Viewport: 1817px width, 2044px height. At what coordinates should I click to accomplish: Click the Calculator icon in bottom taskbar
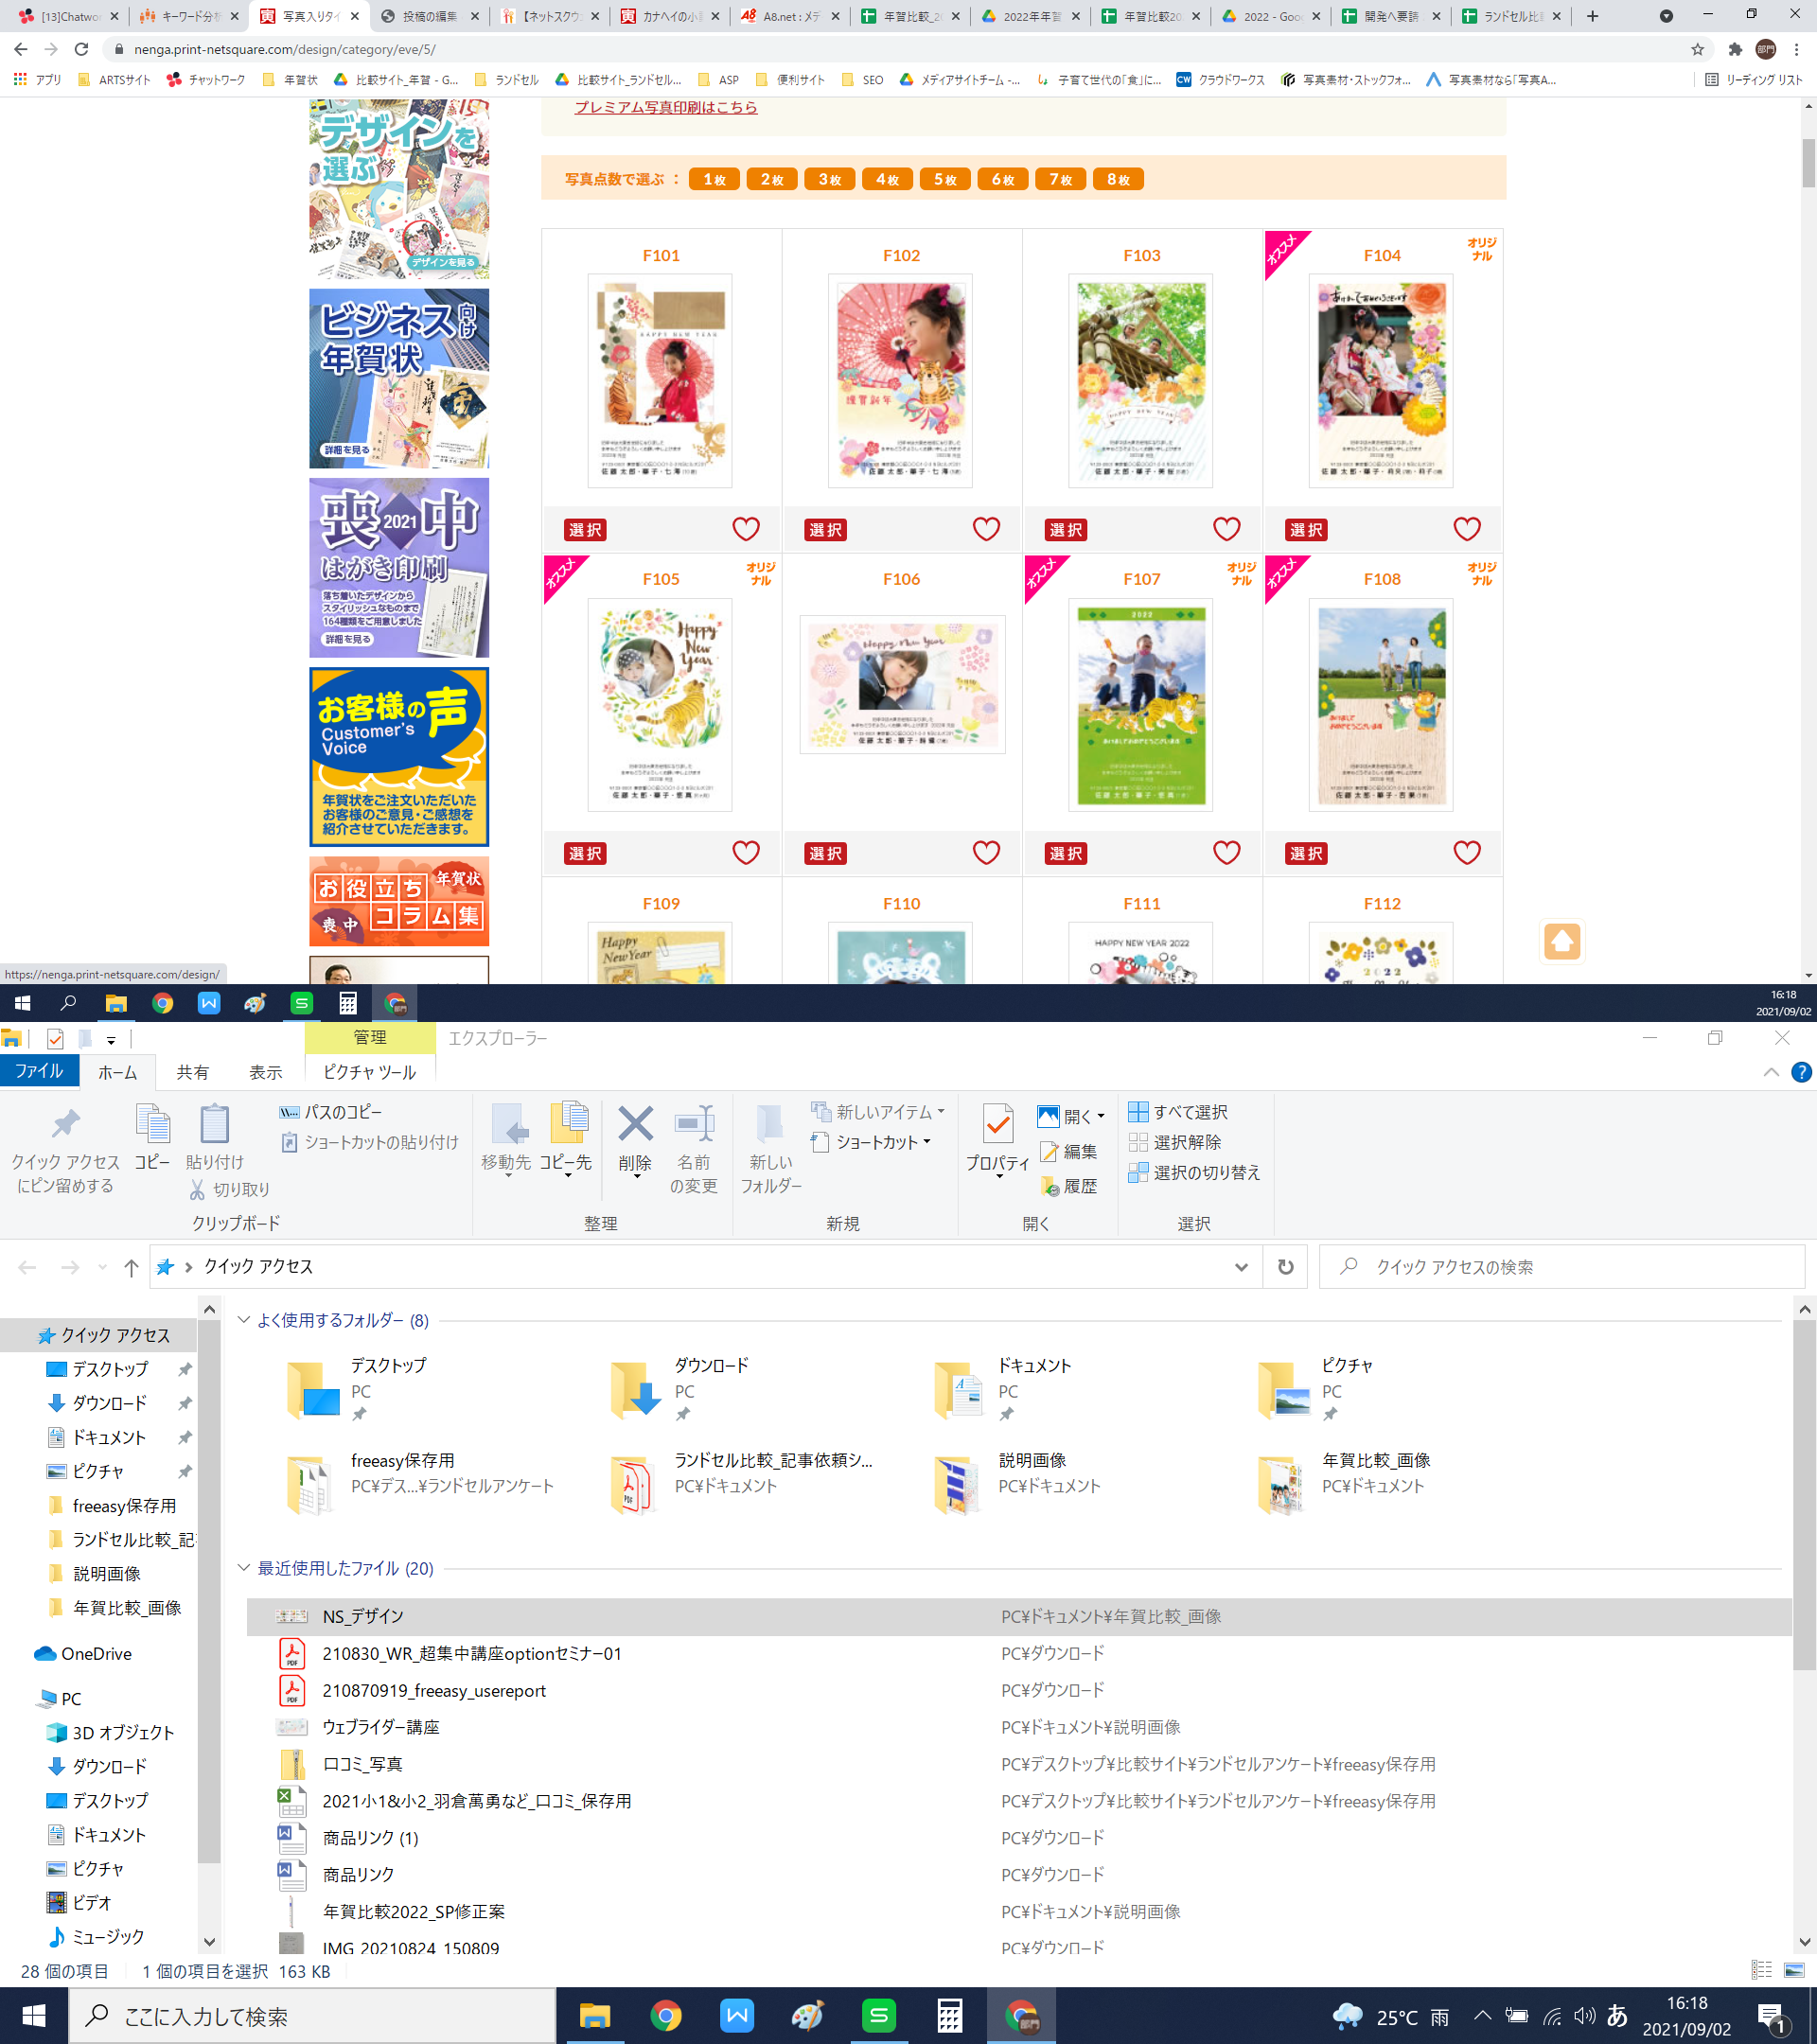coord(949,2016)
